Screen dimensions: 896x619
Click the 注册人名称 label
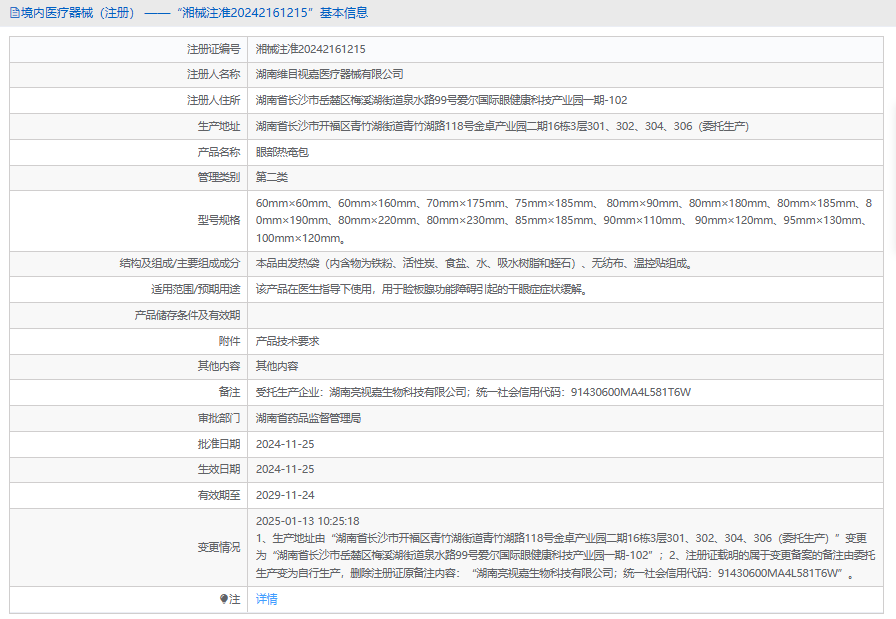point(214,74)
